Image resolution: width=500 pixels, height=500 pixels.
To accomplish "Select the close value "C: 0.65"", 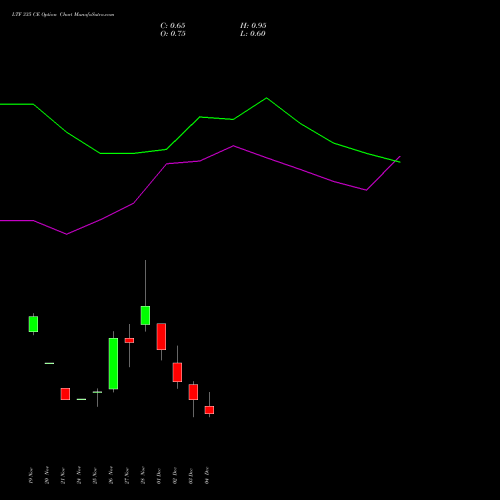I will pyautogui.click(x=173, y=26).
